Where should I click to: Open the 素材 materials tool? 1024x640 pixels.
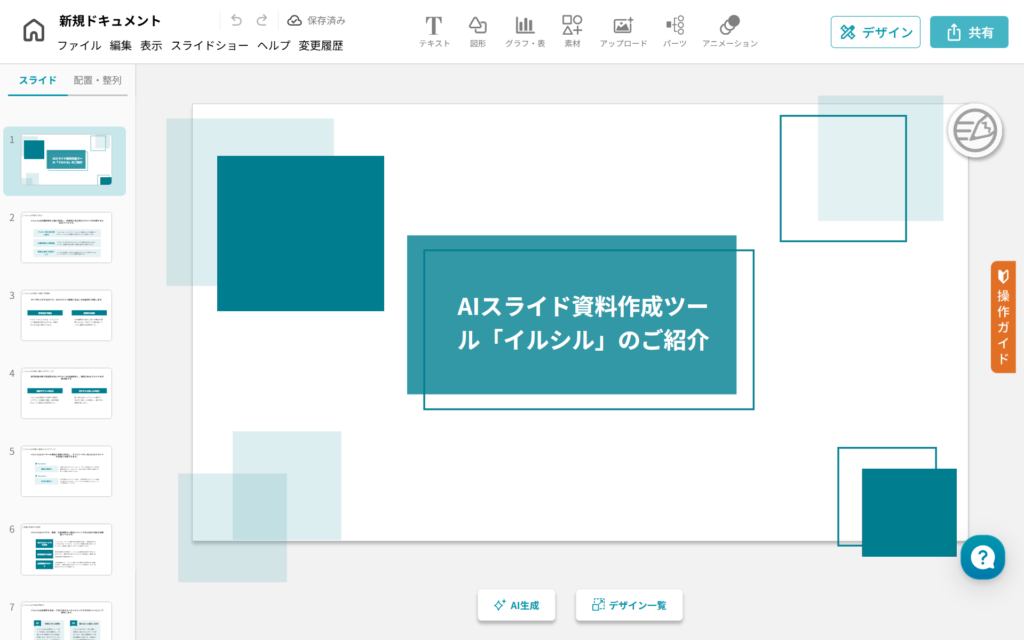572,31
